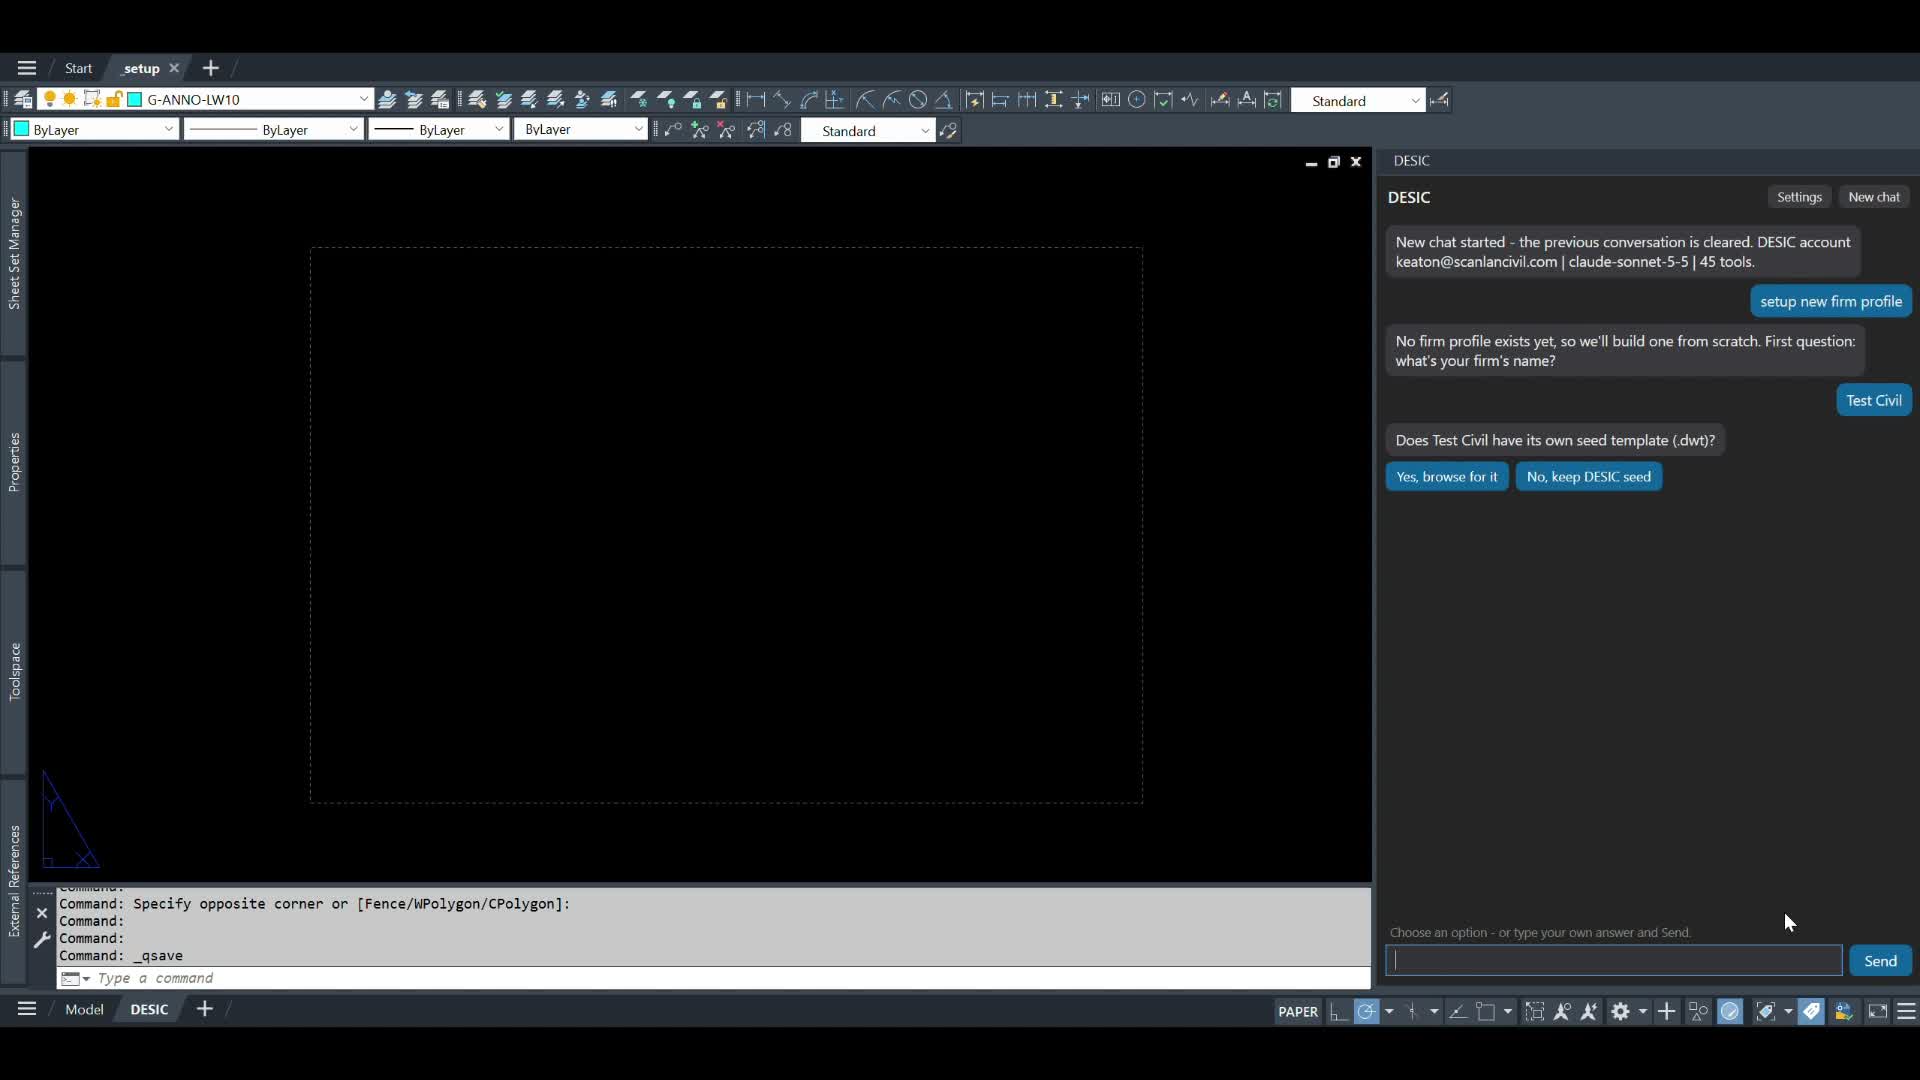Click the Type a command input line
This screenshot has height=1080, width=1920.
[x=713, y=979]
